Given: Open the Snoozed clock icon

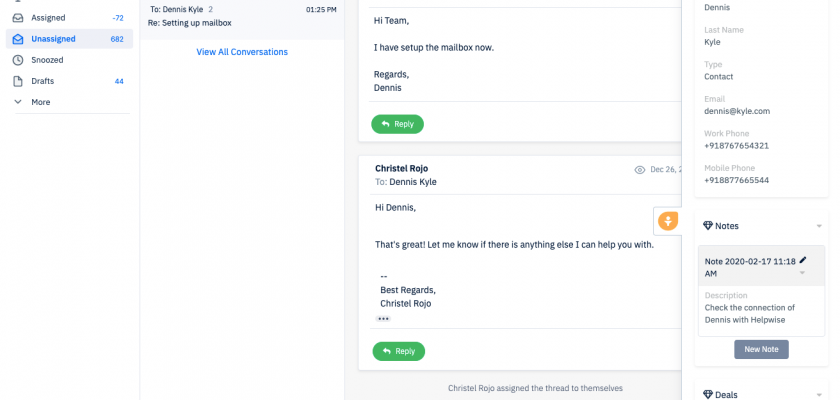Looking at the screenshot, I should click(x=18, y=60).
